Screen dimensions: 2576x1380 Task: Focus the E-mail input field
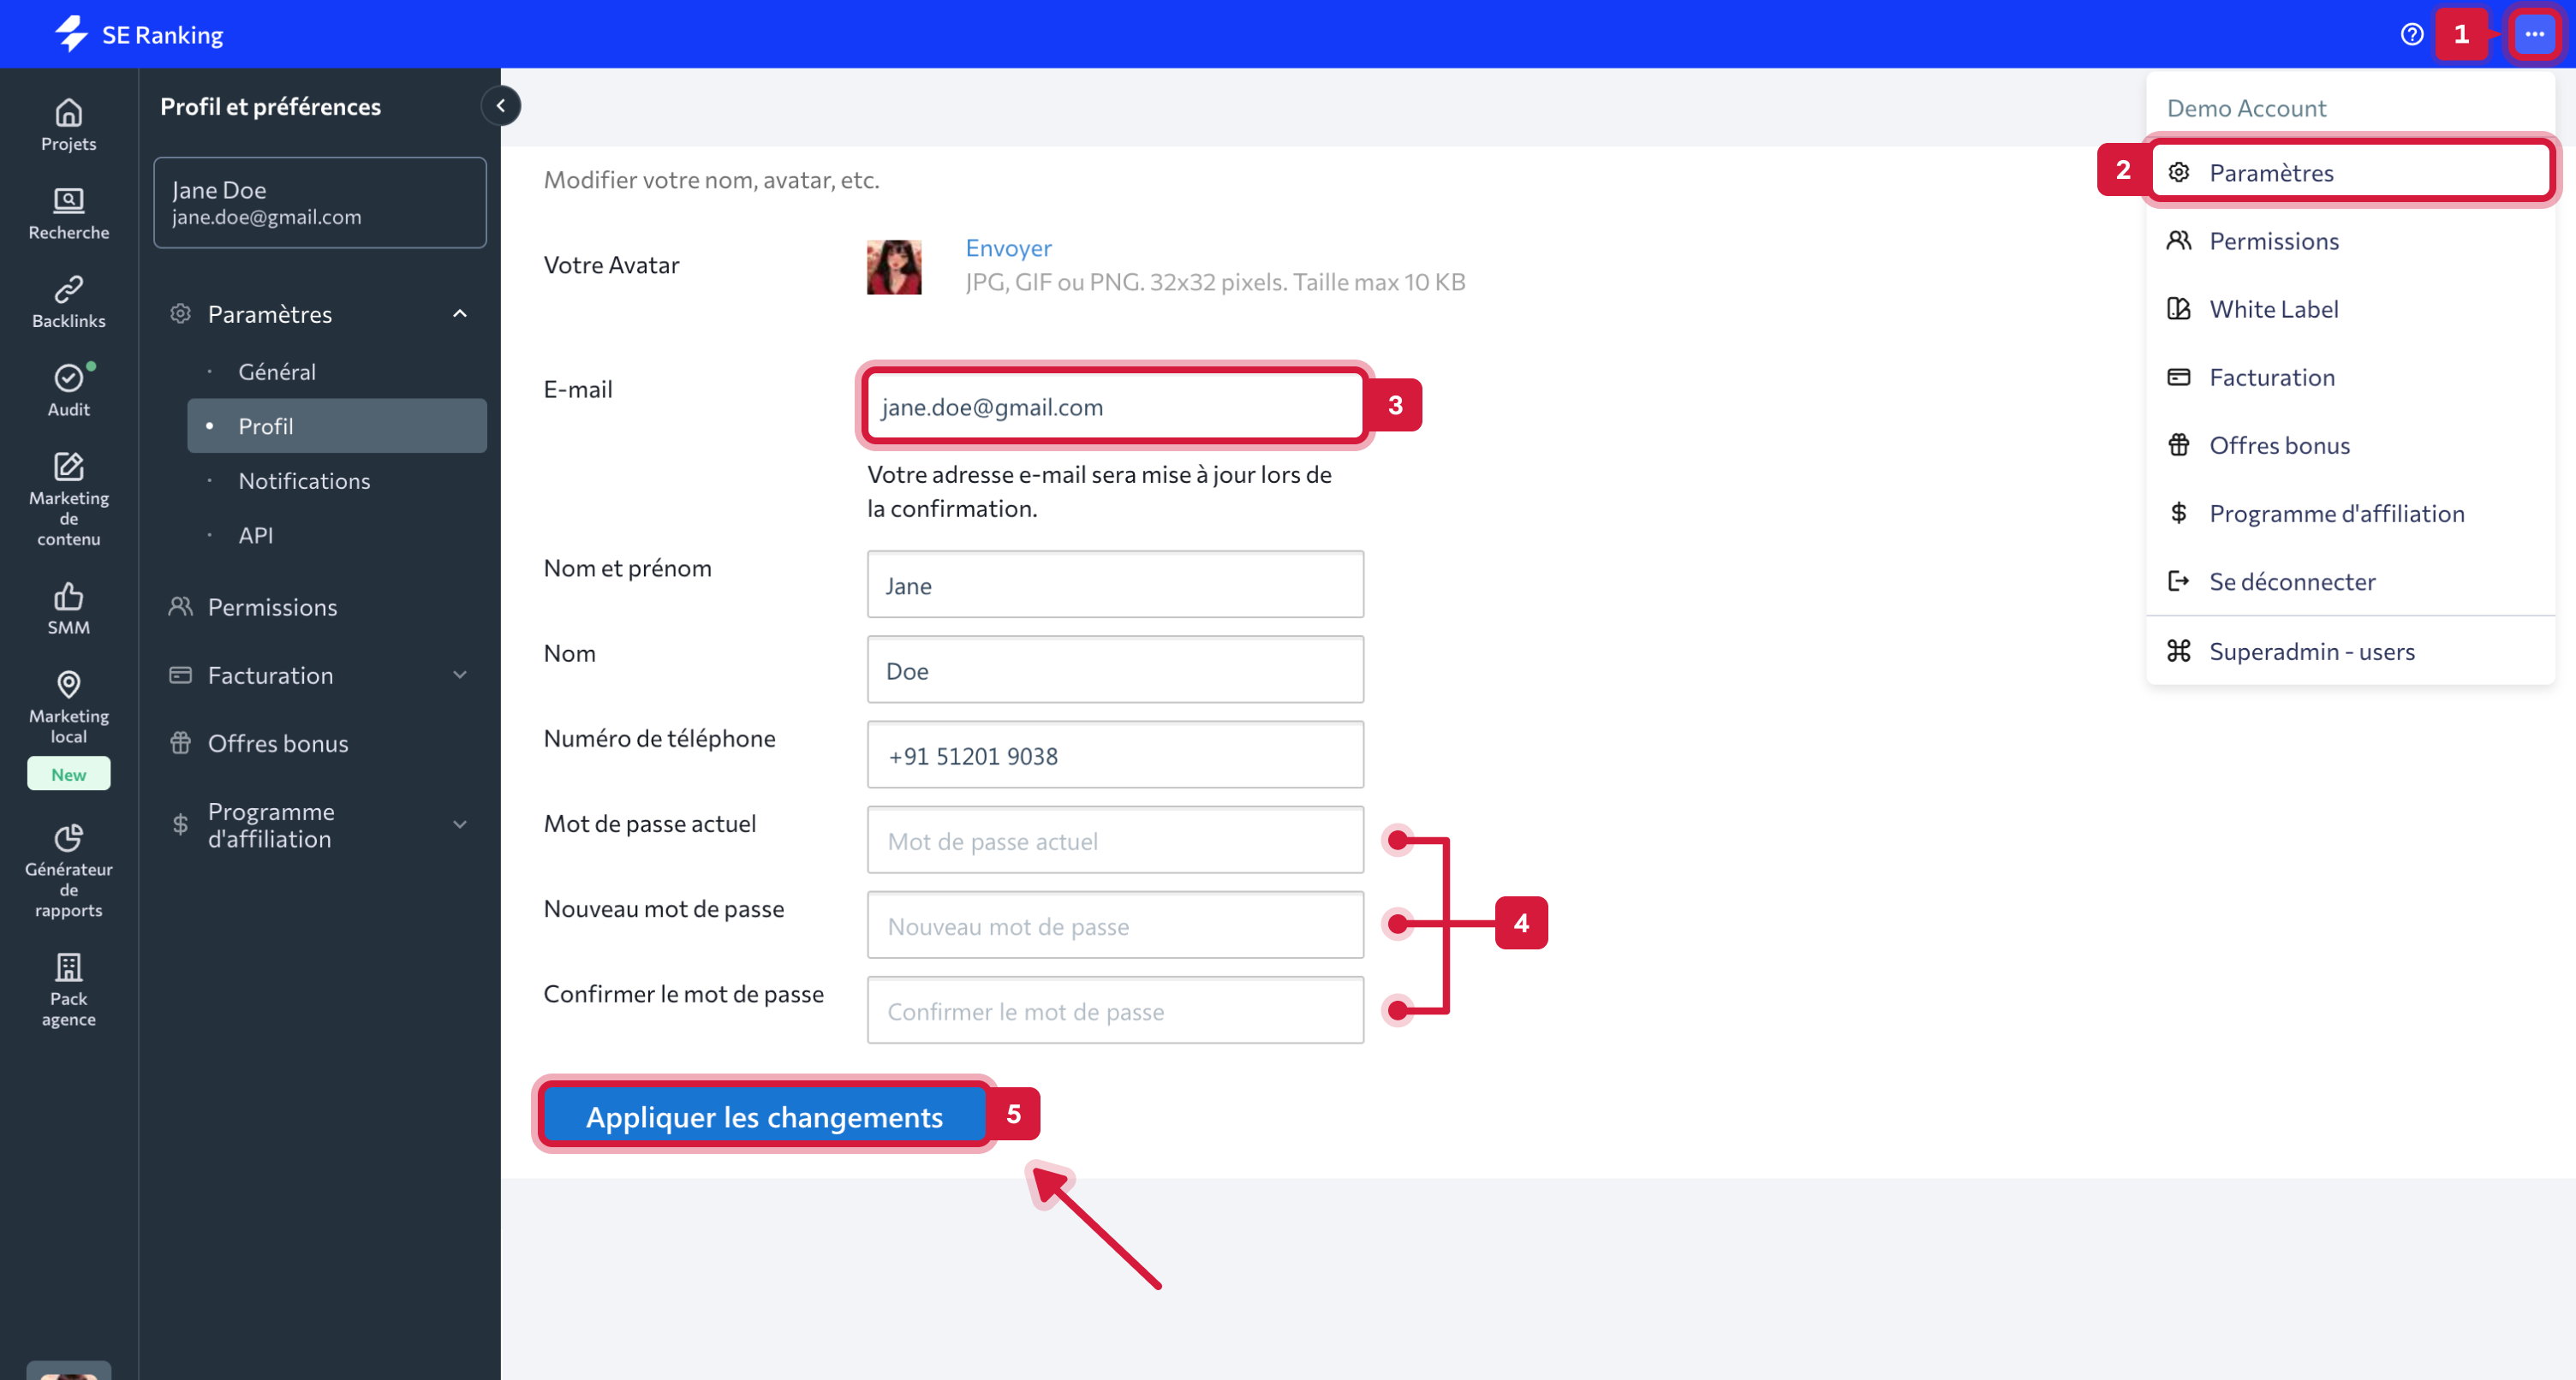pos(1115,406)
